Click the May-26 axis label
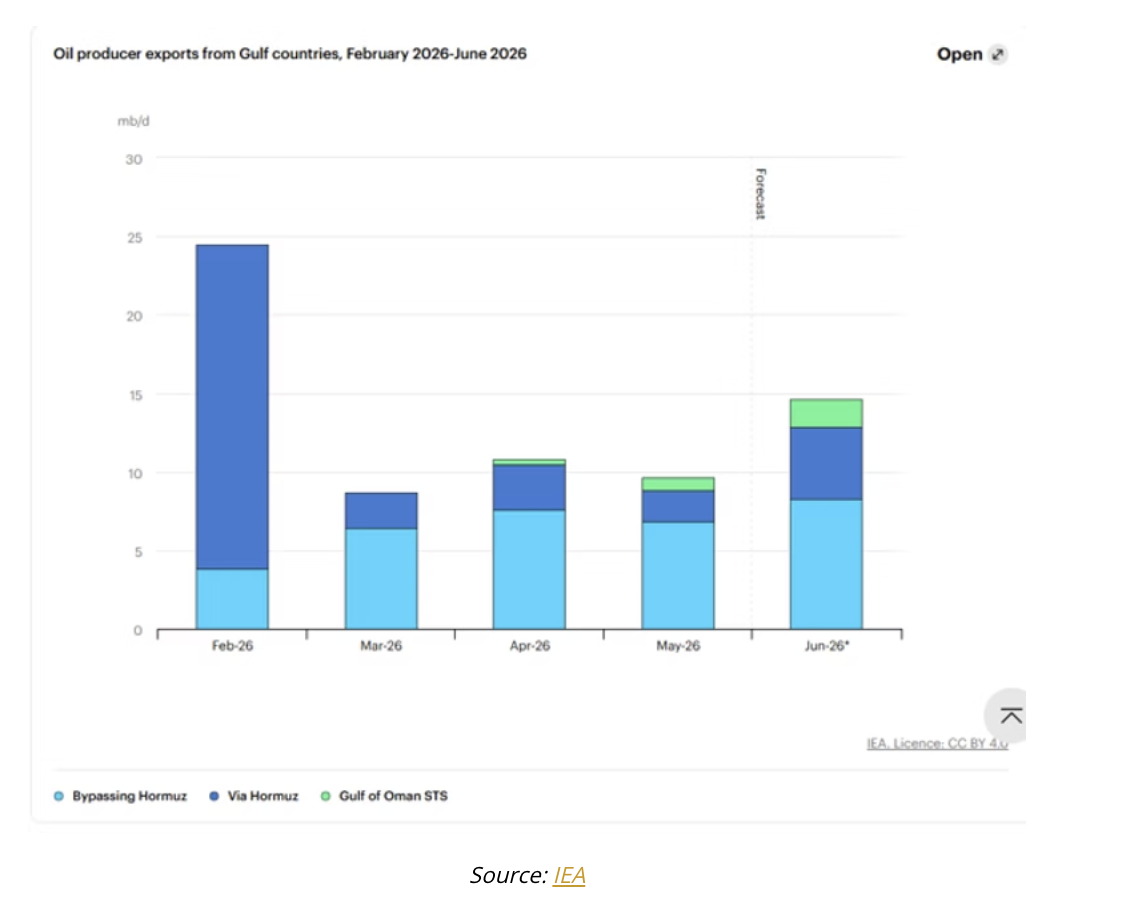1134x904 pixels. [x=678, y=646]
